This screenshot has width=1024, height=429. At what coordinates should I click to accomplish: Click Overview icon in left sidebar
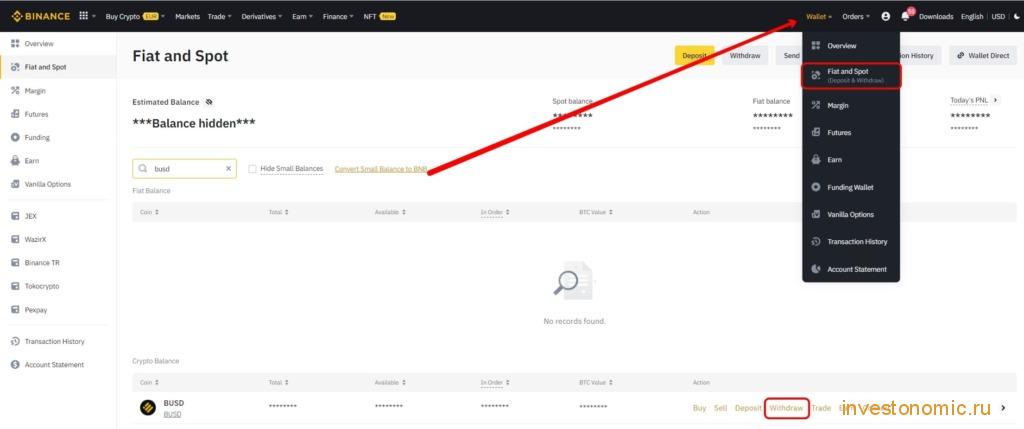[x=15, y=44]
